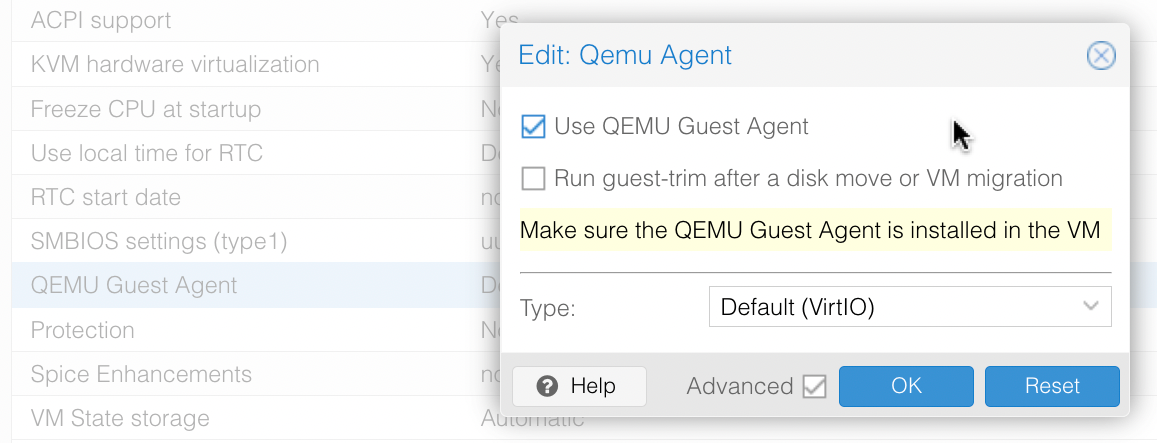Select the Protection option row

point(256,329)
